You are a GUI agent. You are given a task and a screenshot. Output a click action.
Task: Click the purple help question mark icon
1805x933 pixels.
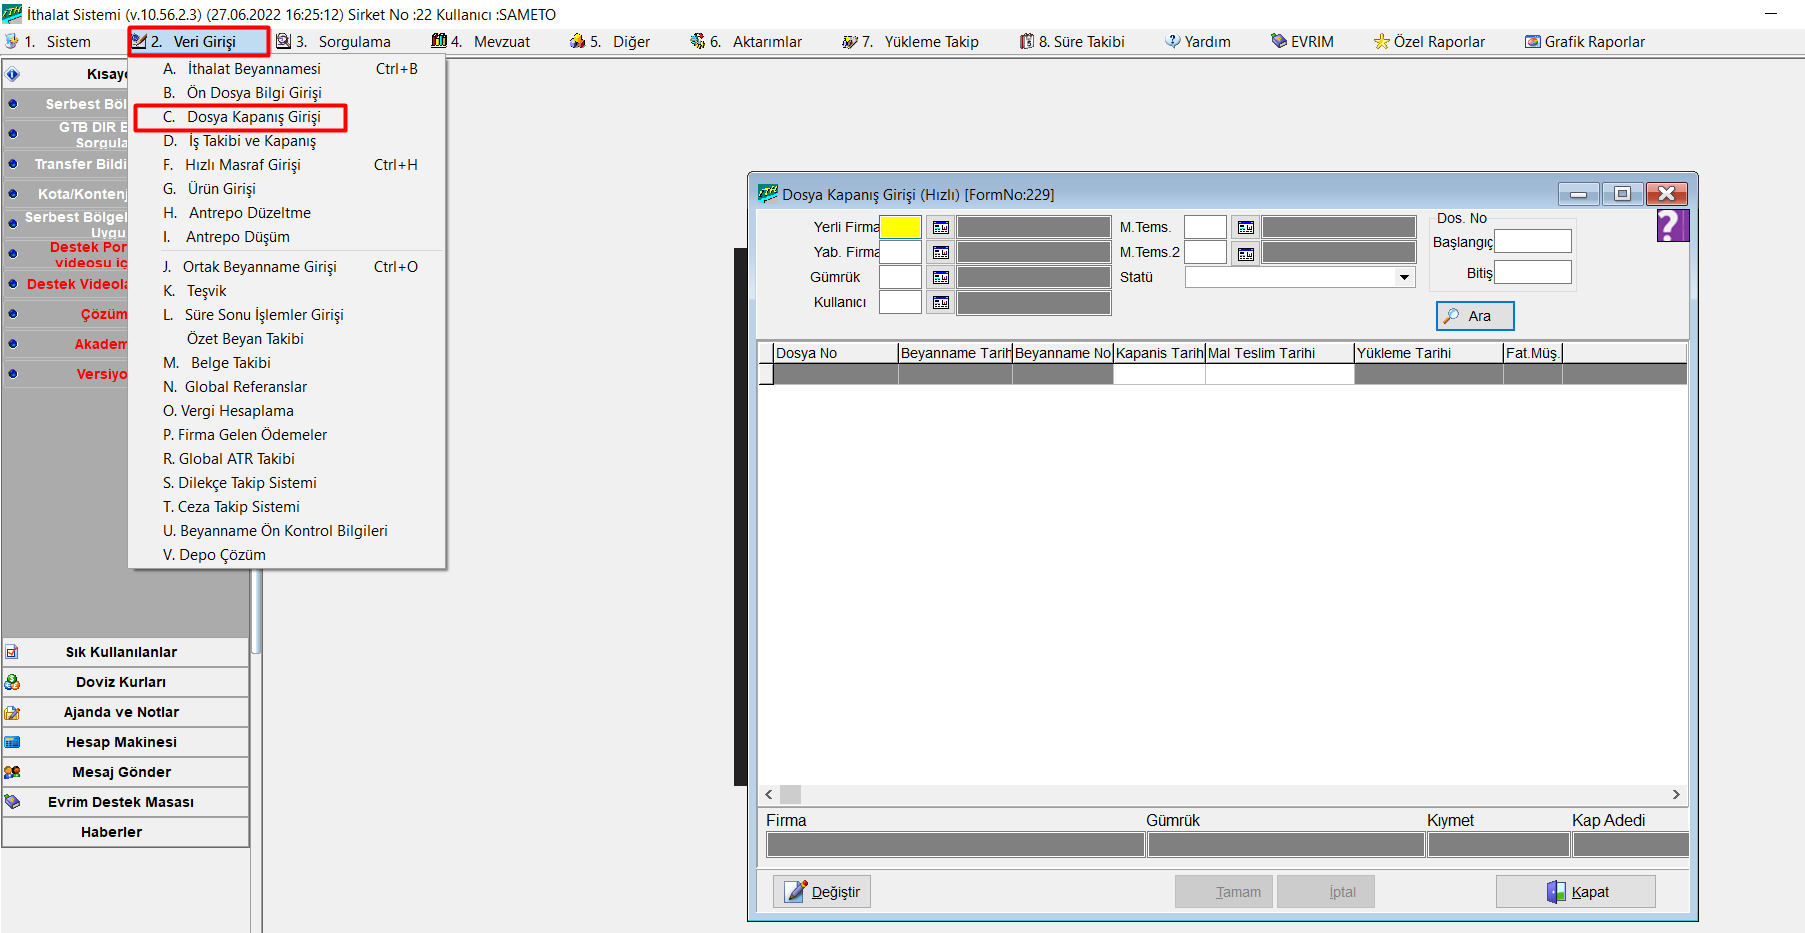click(1672, 226)
